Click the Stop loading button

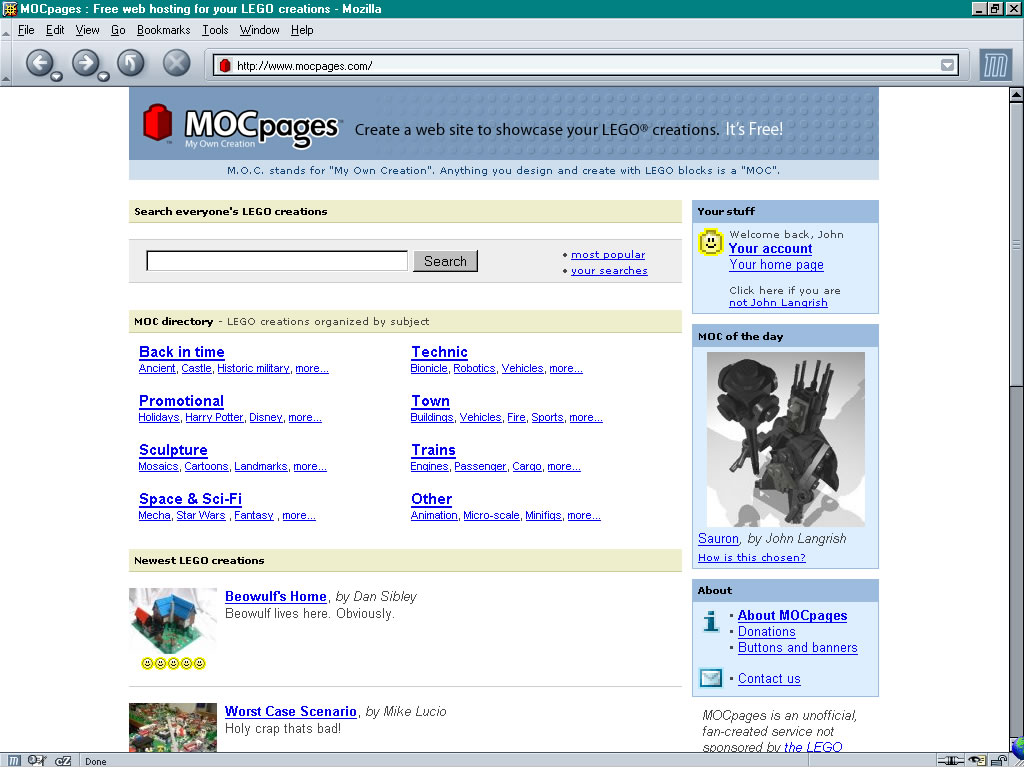click(176, 63)
